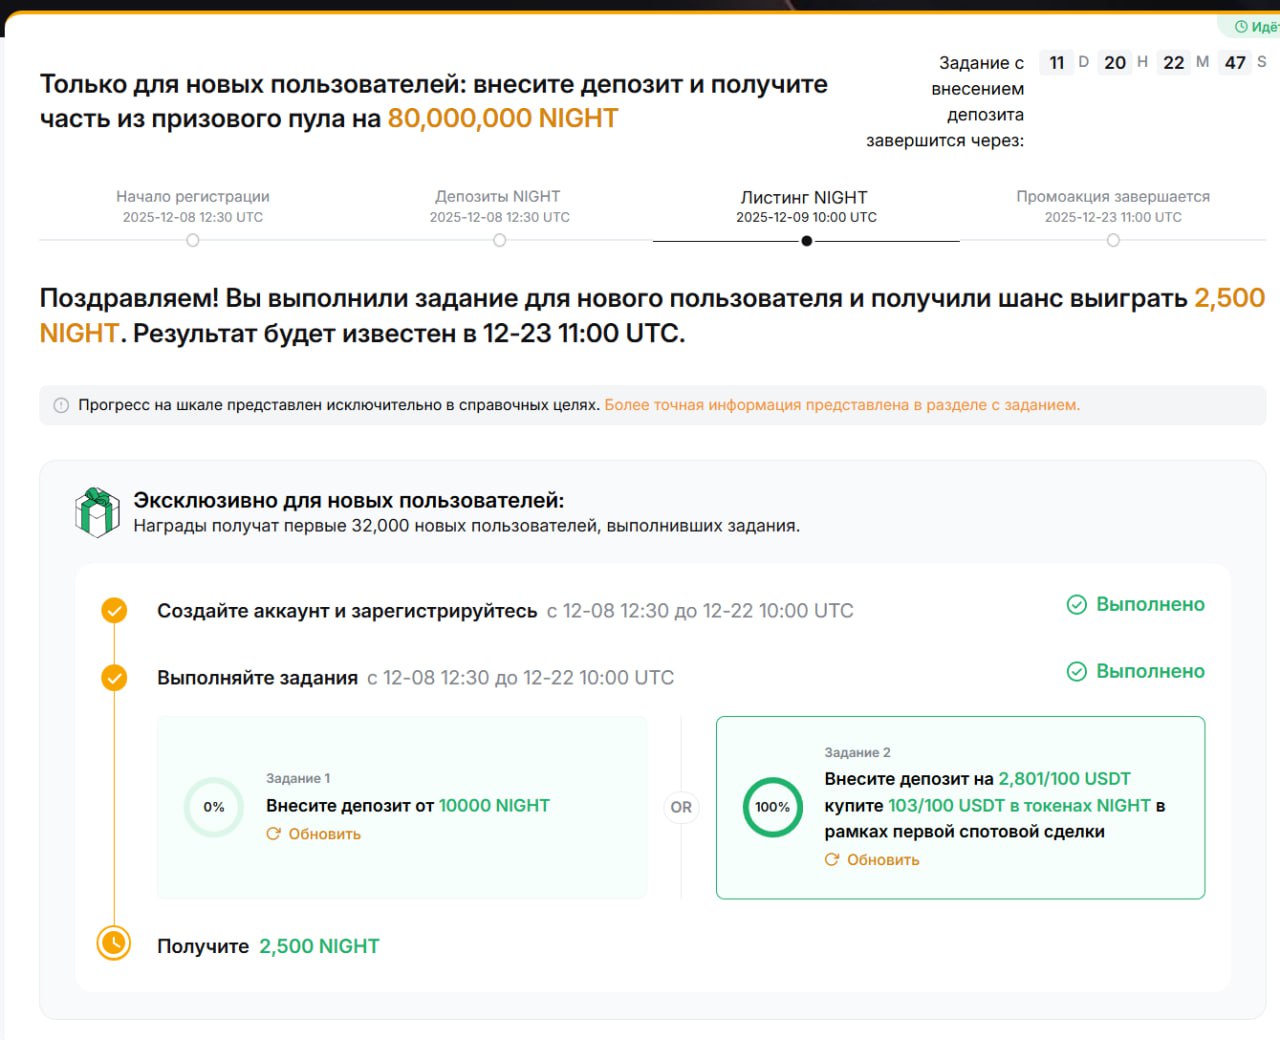
Task: Click the OR divider between tasks
Action: [x=681, y=807]
